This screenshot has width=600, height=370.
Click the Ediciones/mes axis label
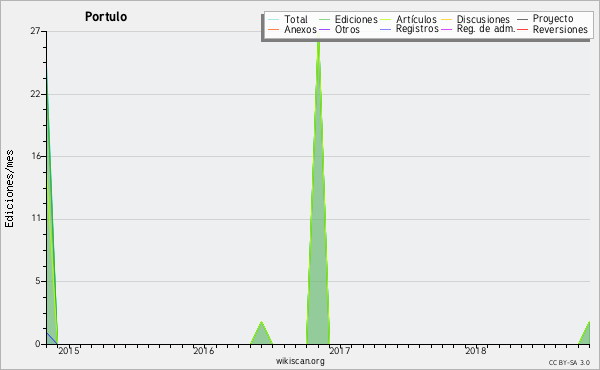[9, 189]
